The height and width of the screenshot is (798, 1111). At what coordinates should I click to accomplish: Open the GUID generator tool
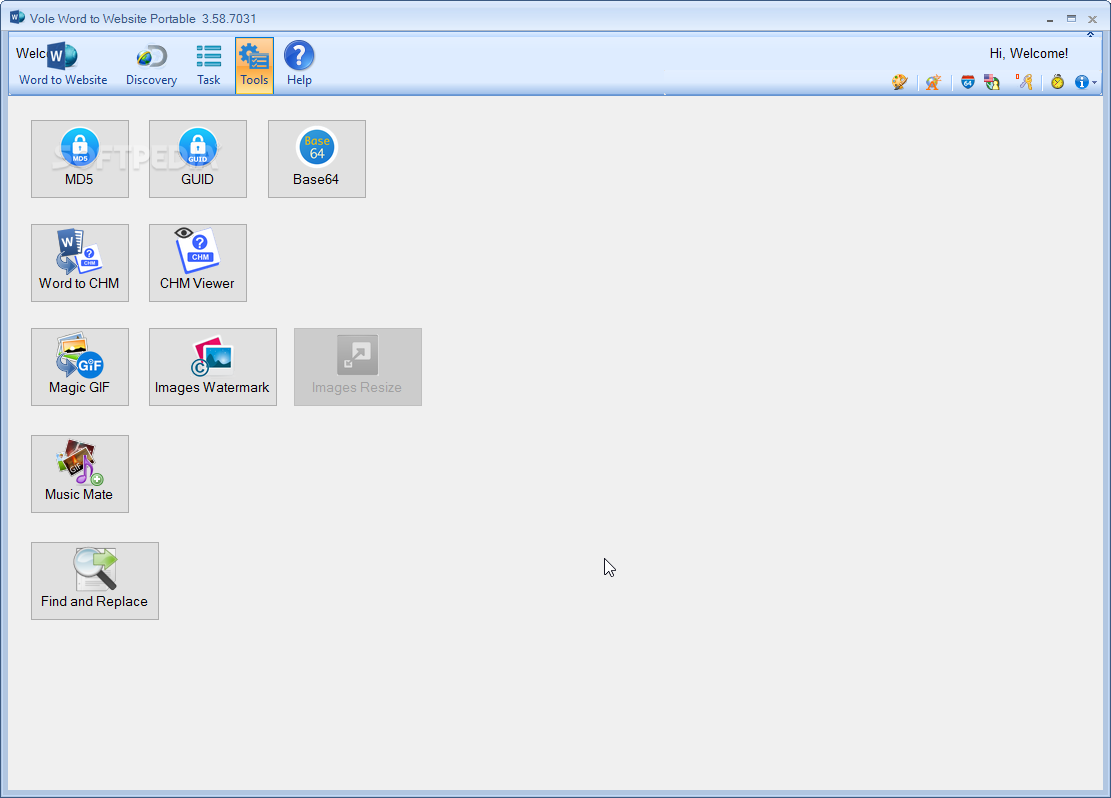point(198,159)
